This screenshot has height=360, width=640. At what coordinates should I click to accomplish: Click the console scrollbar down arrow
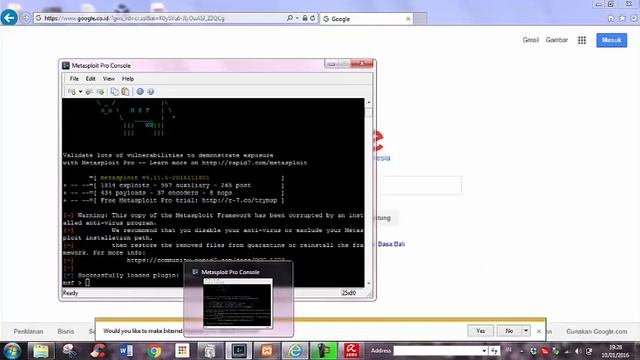[x=369, y=283]
